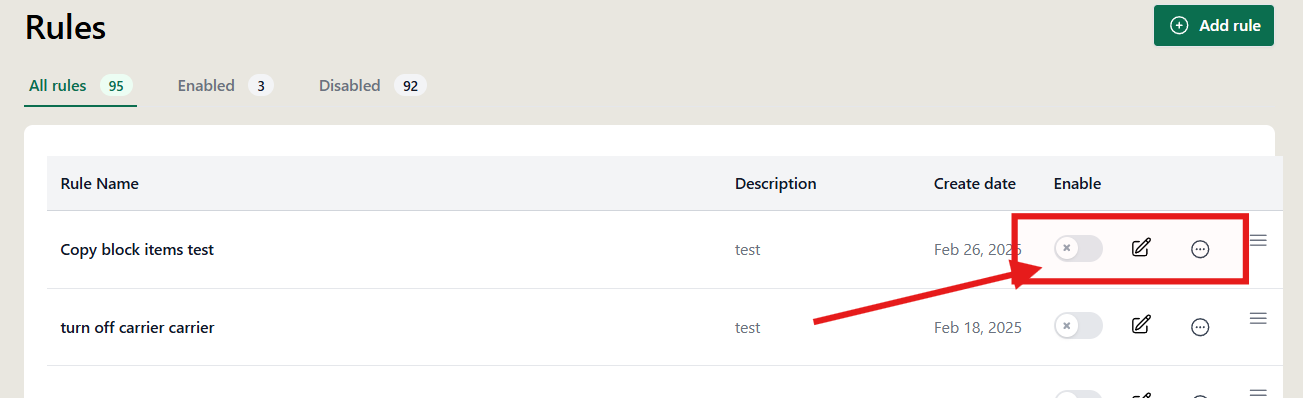The height and width of the screenshot is (398, 1303).
Task: Click the Create date column header
Action: click(975, 184)
